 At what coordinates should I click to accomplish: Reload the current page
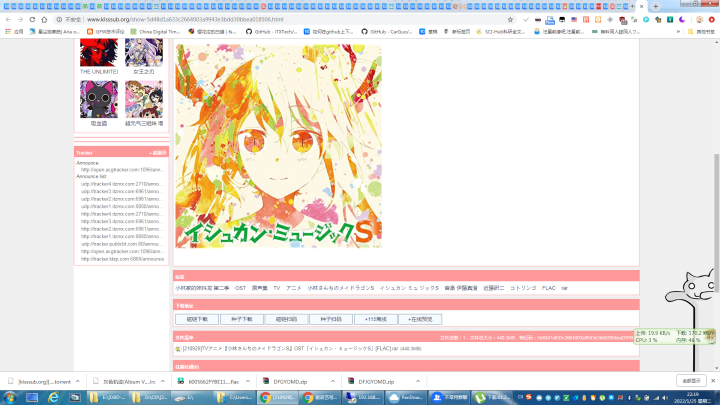pyautogui.click(x=32, y=20)
